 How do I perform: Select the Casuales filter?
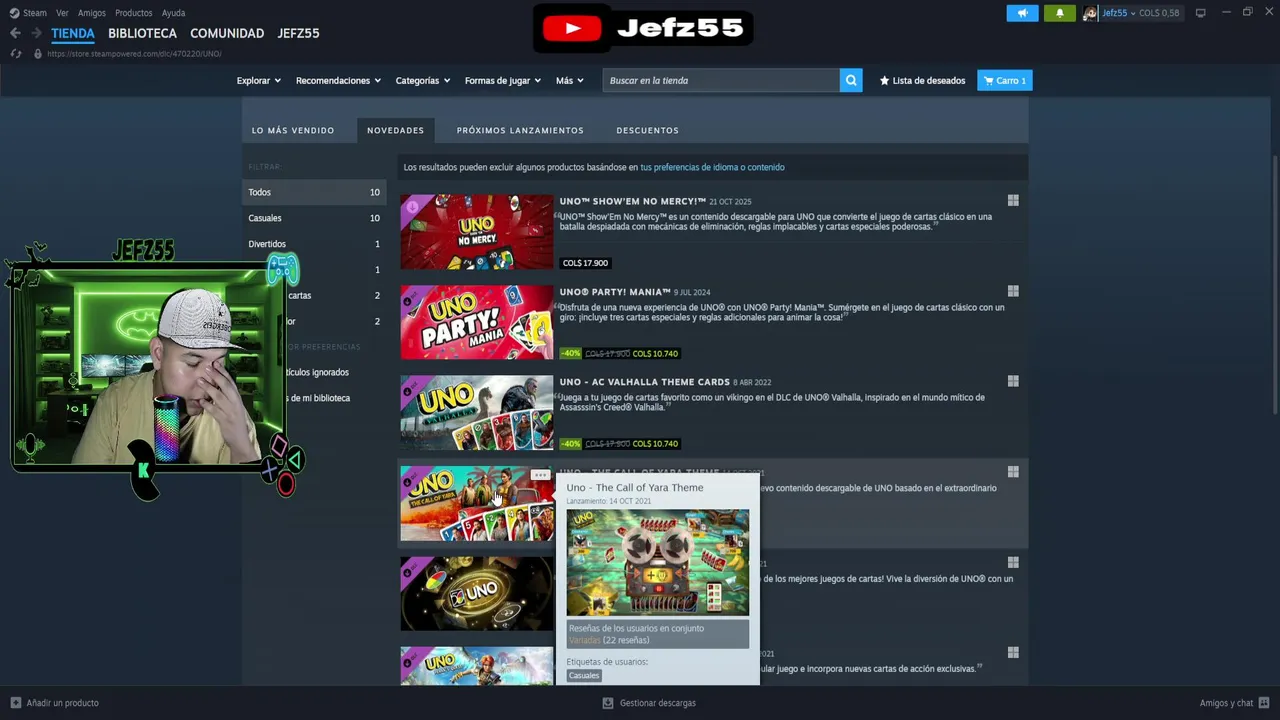point(314,218)
